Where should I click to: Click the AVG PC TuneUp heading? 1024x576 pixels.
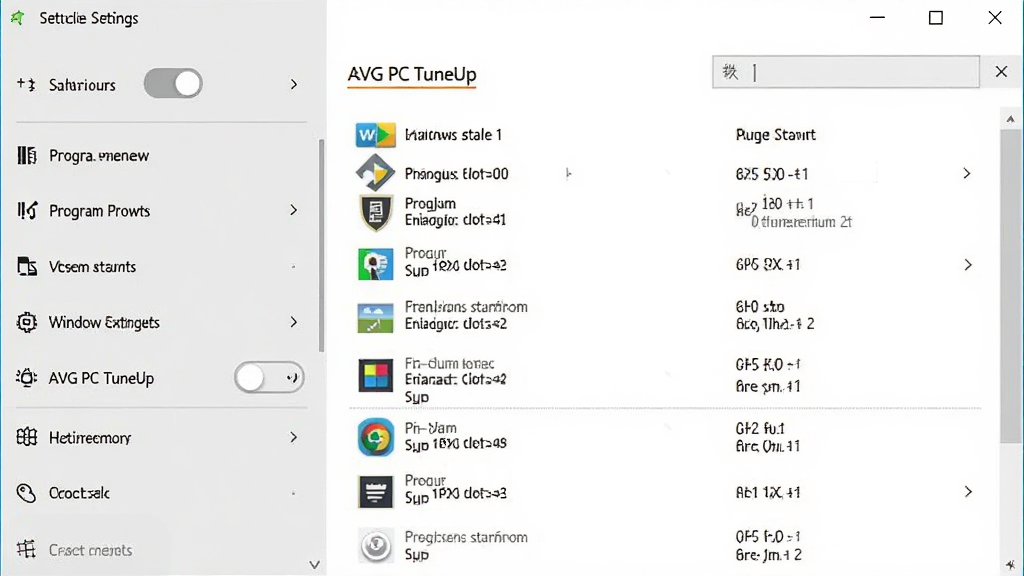coord(412,74)
